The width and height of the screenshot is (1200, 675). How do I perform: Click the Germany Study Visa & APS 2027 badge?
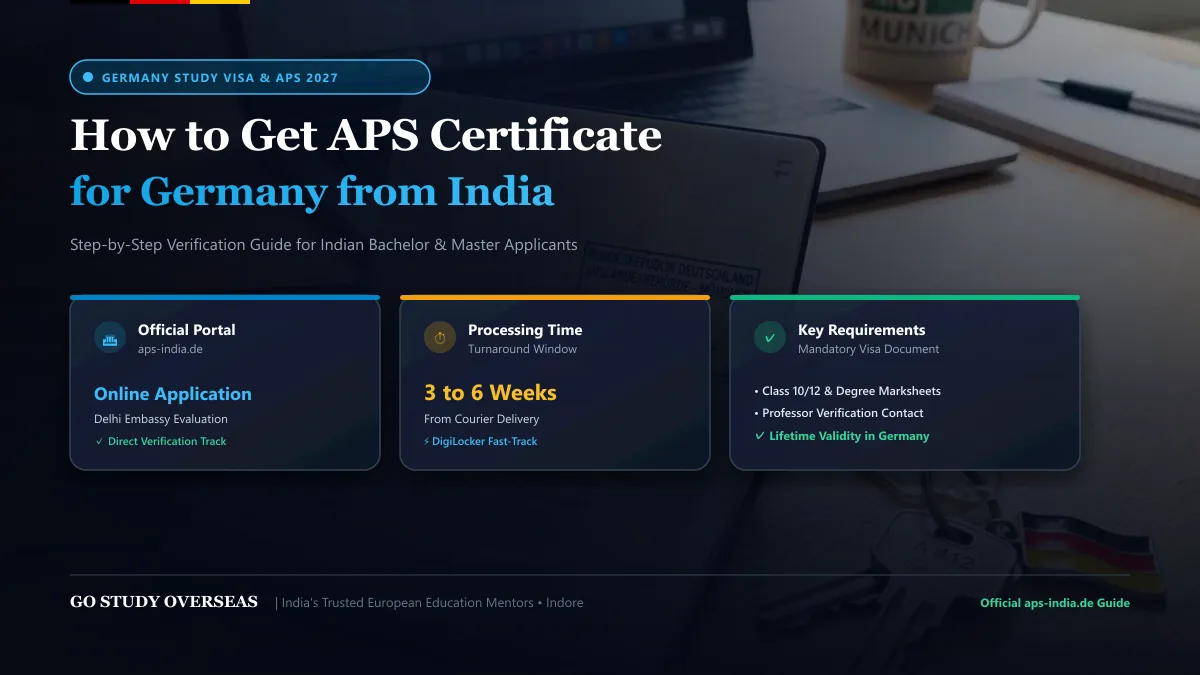click(250, 77)
